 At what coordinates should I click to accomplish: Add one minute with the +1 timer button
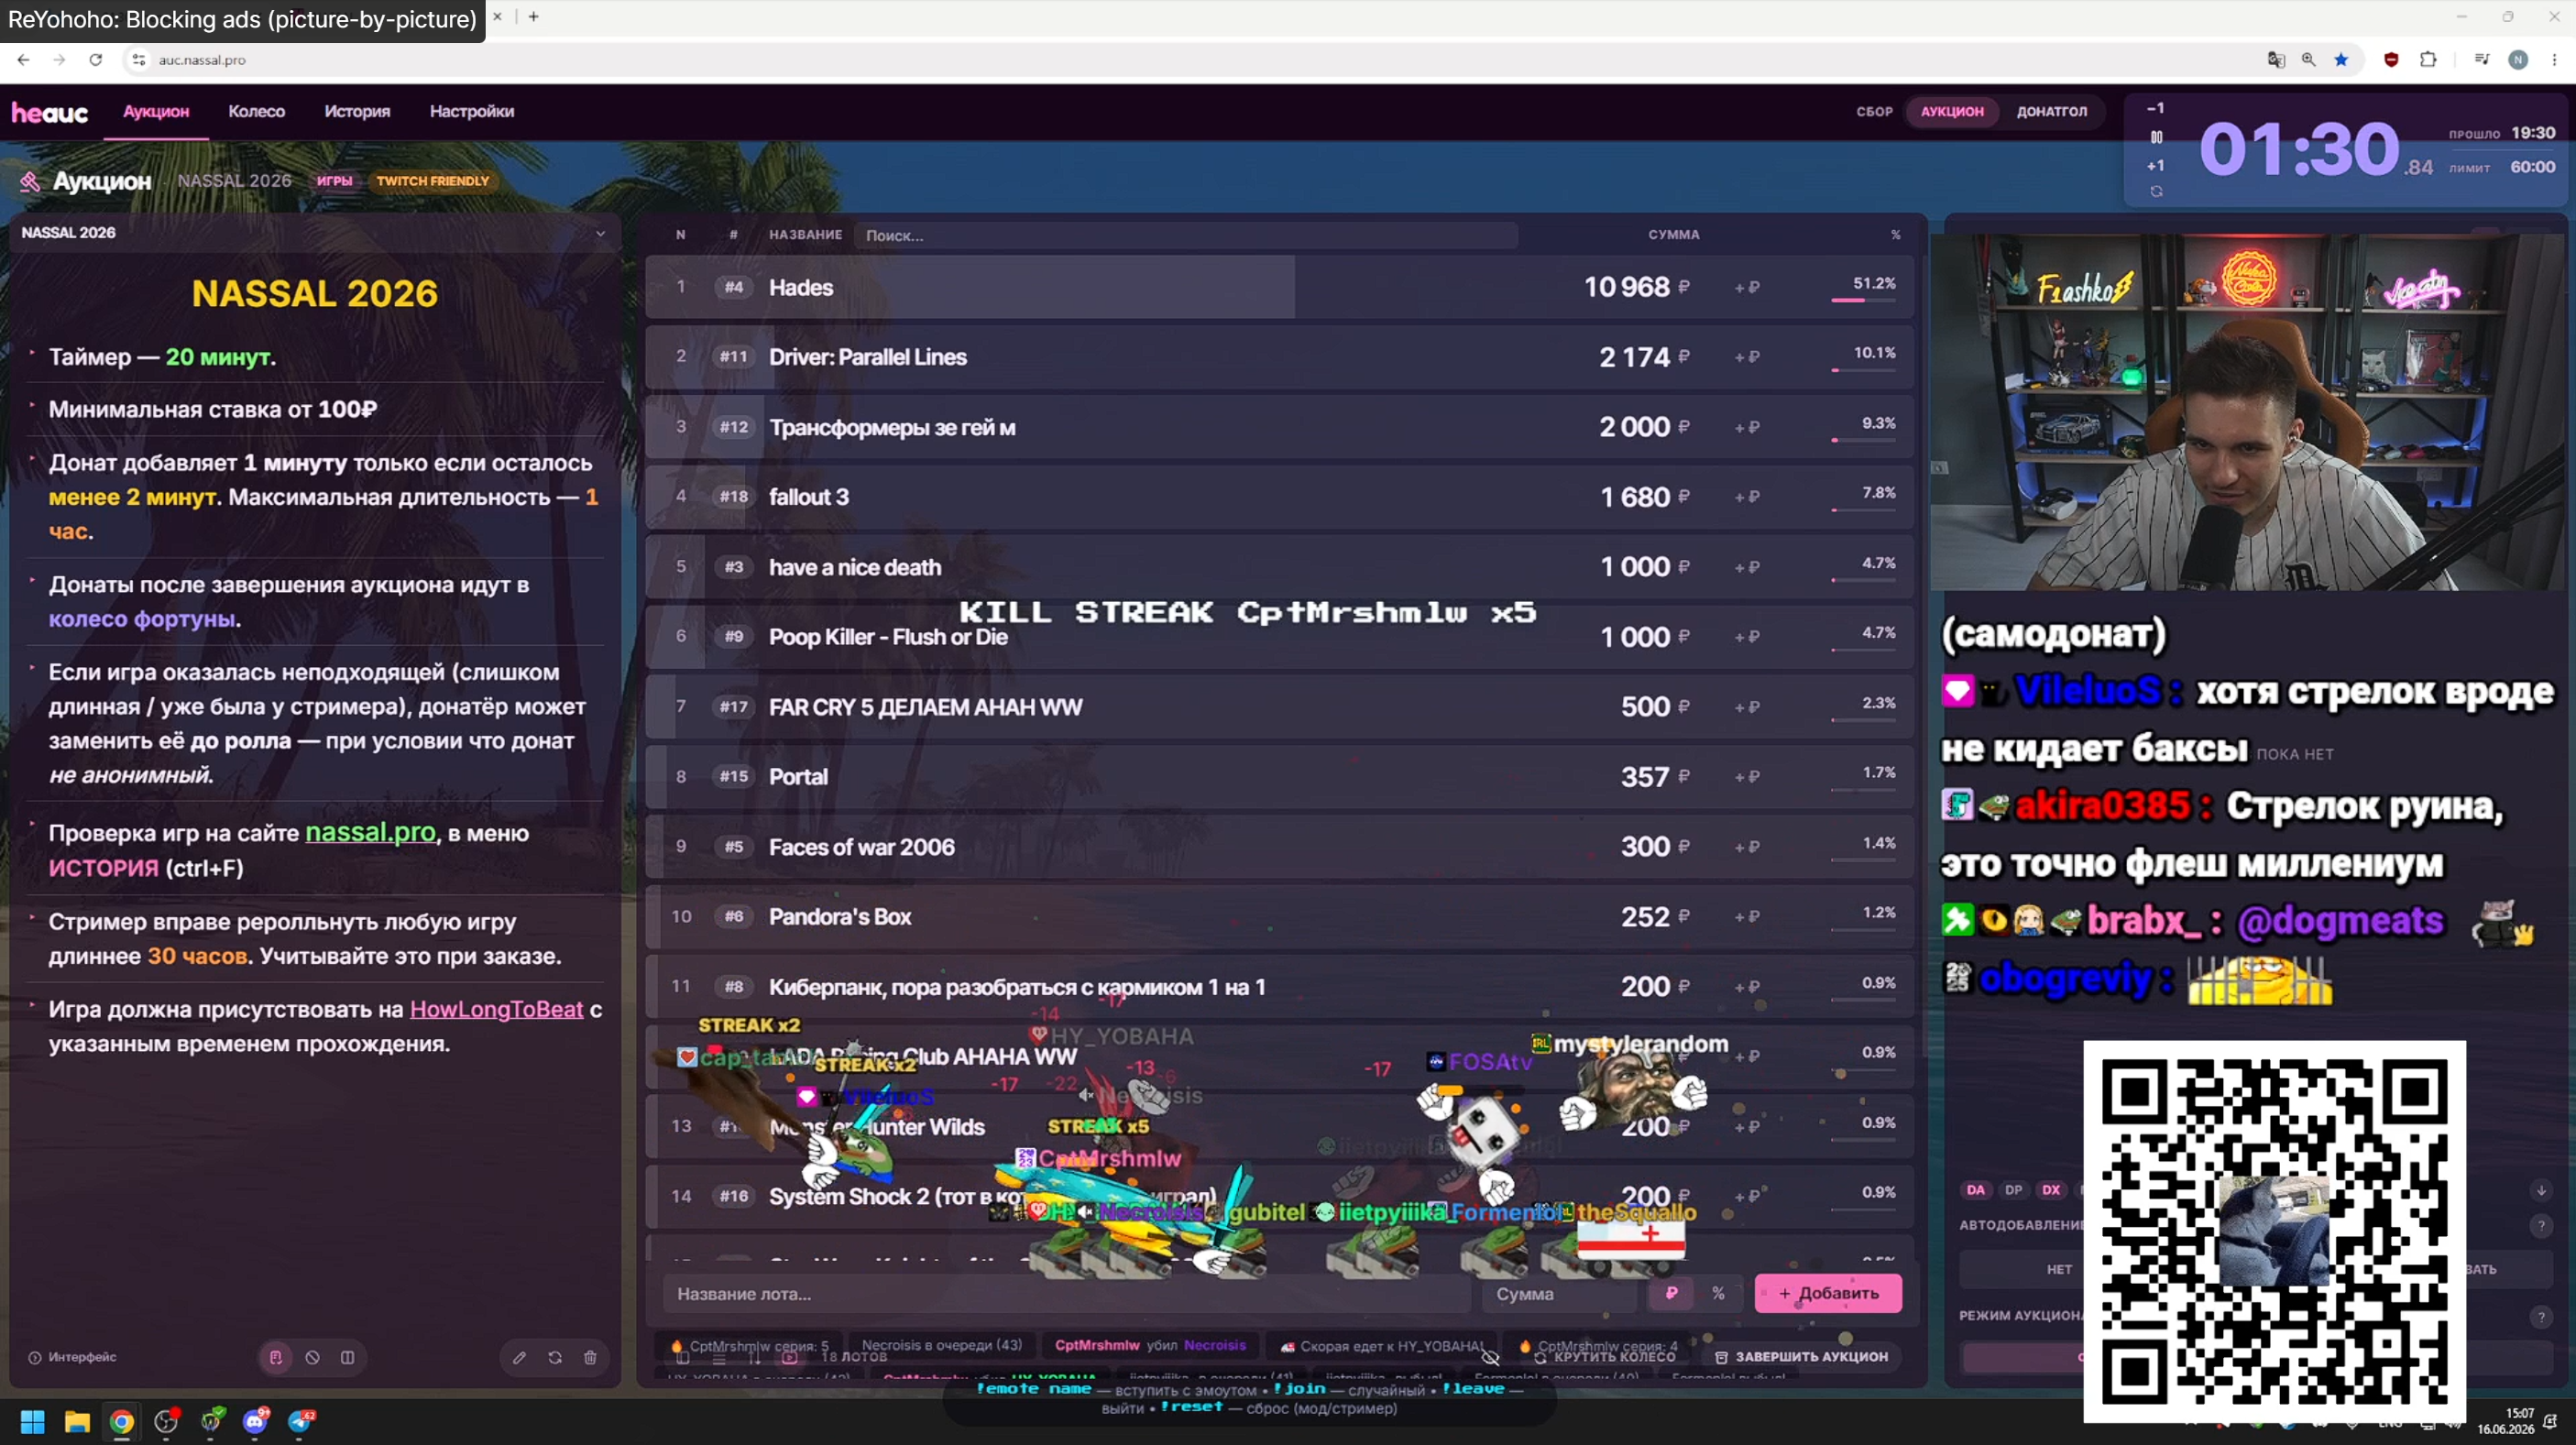coord(2156,166)
